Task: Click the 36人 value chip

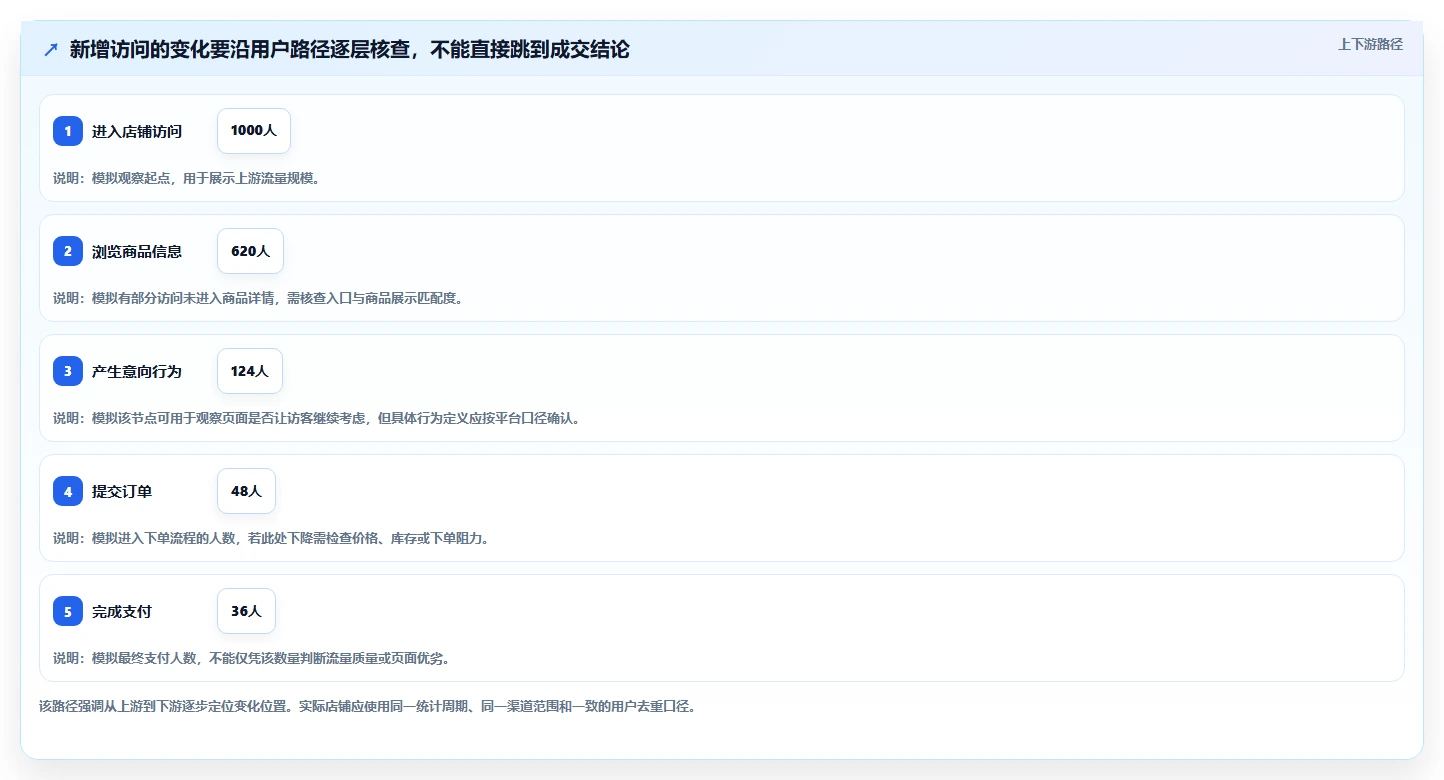Action: pos(246,611)
